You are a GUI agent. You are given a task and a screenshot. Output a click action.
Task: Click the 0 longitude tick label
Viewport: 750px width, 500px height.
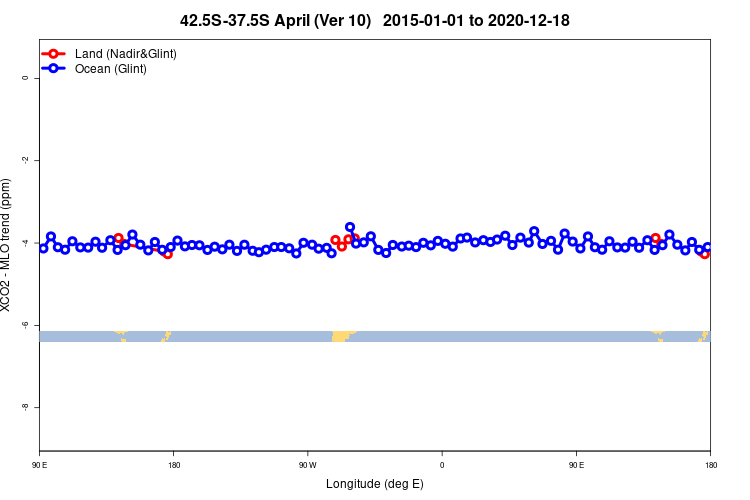pyautogui.click(x=442, y=465)
